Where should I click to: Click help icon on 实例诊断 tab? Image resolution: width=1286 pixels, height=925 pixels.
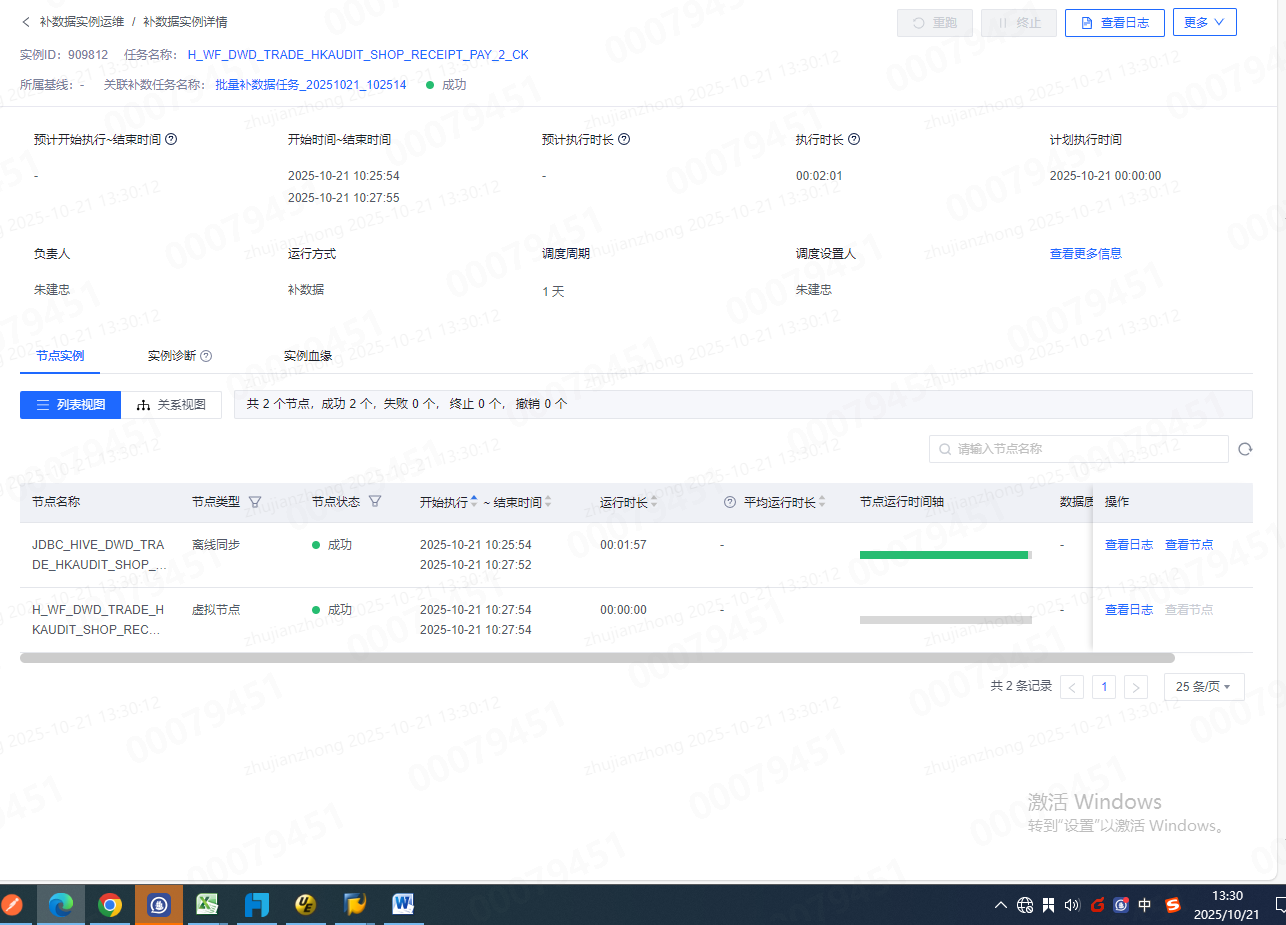(x=206, y=356)
